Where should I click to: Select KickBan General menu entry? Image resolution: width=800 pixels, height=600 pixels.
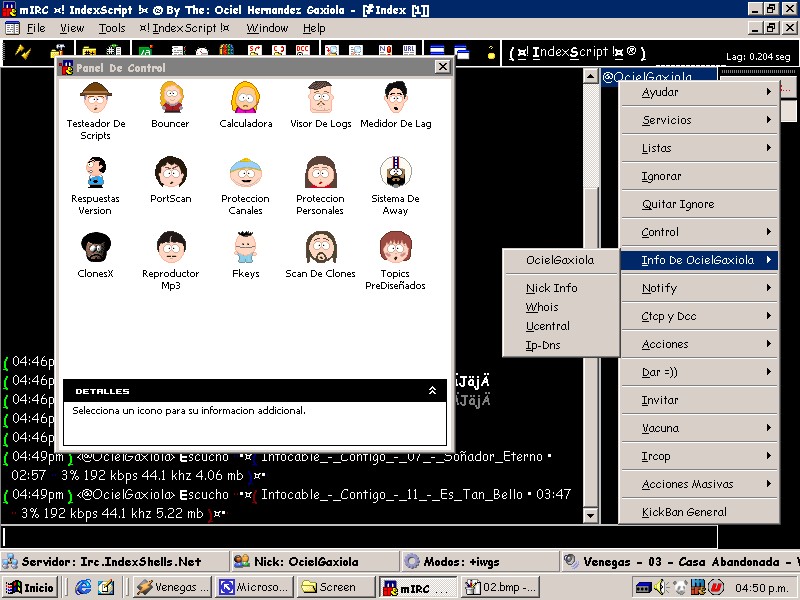(684, 512)
